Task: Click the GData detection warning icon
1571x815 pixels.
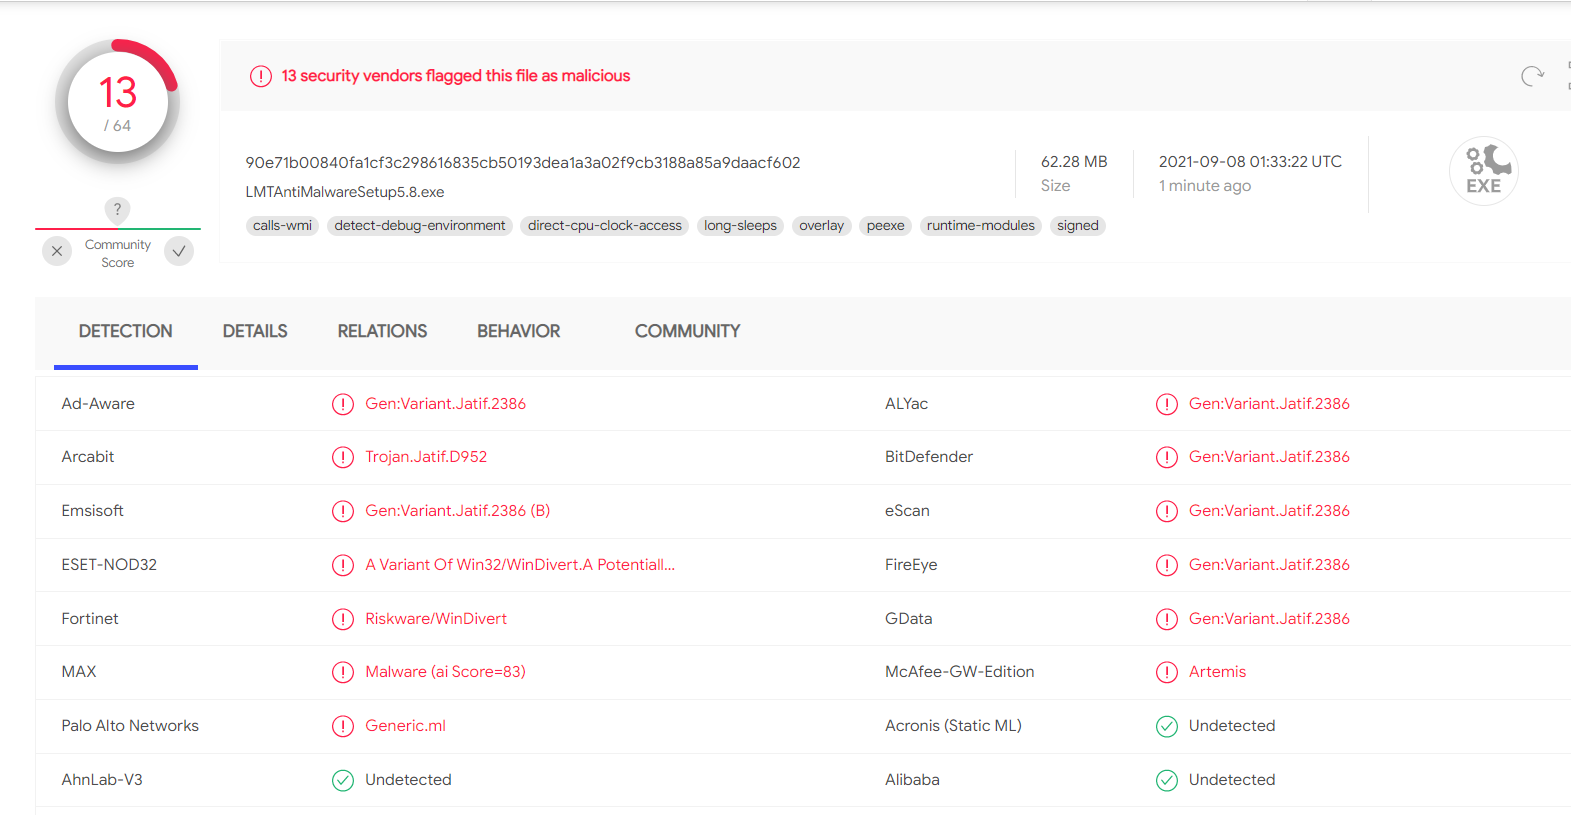Action: click(1167, 619)
